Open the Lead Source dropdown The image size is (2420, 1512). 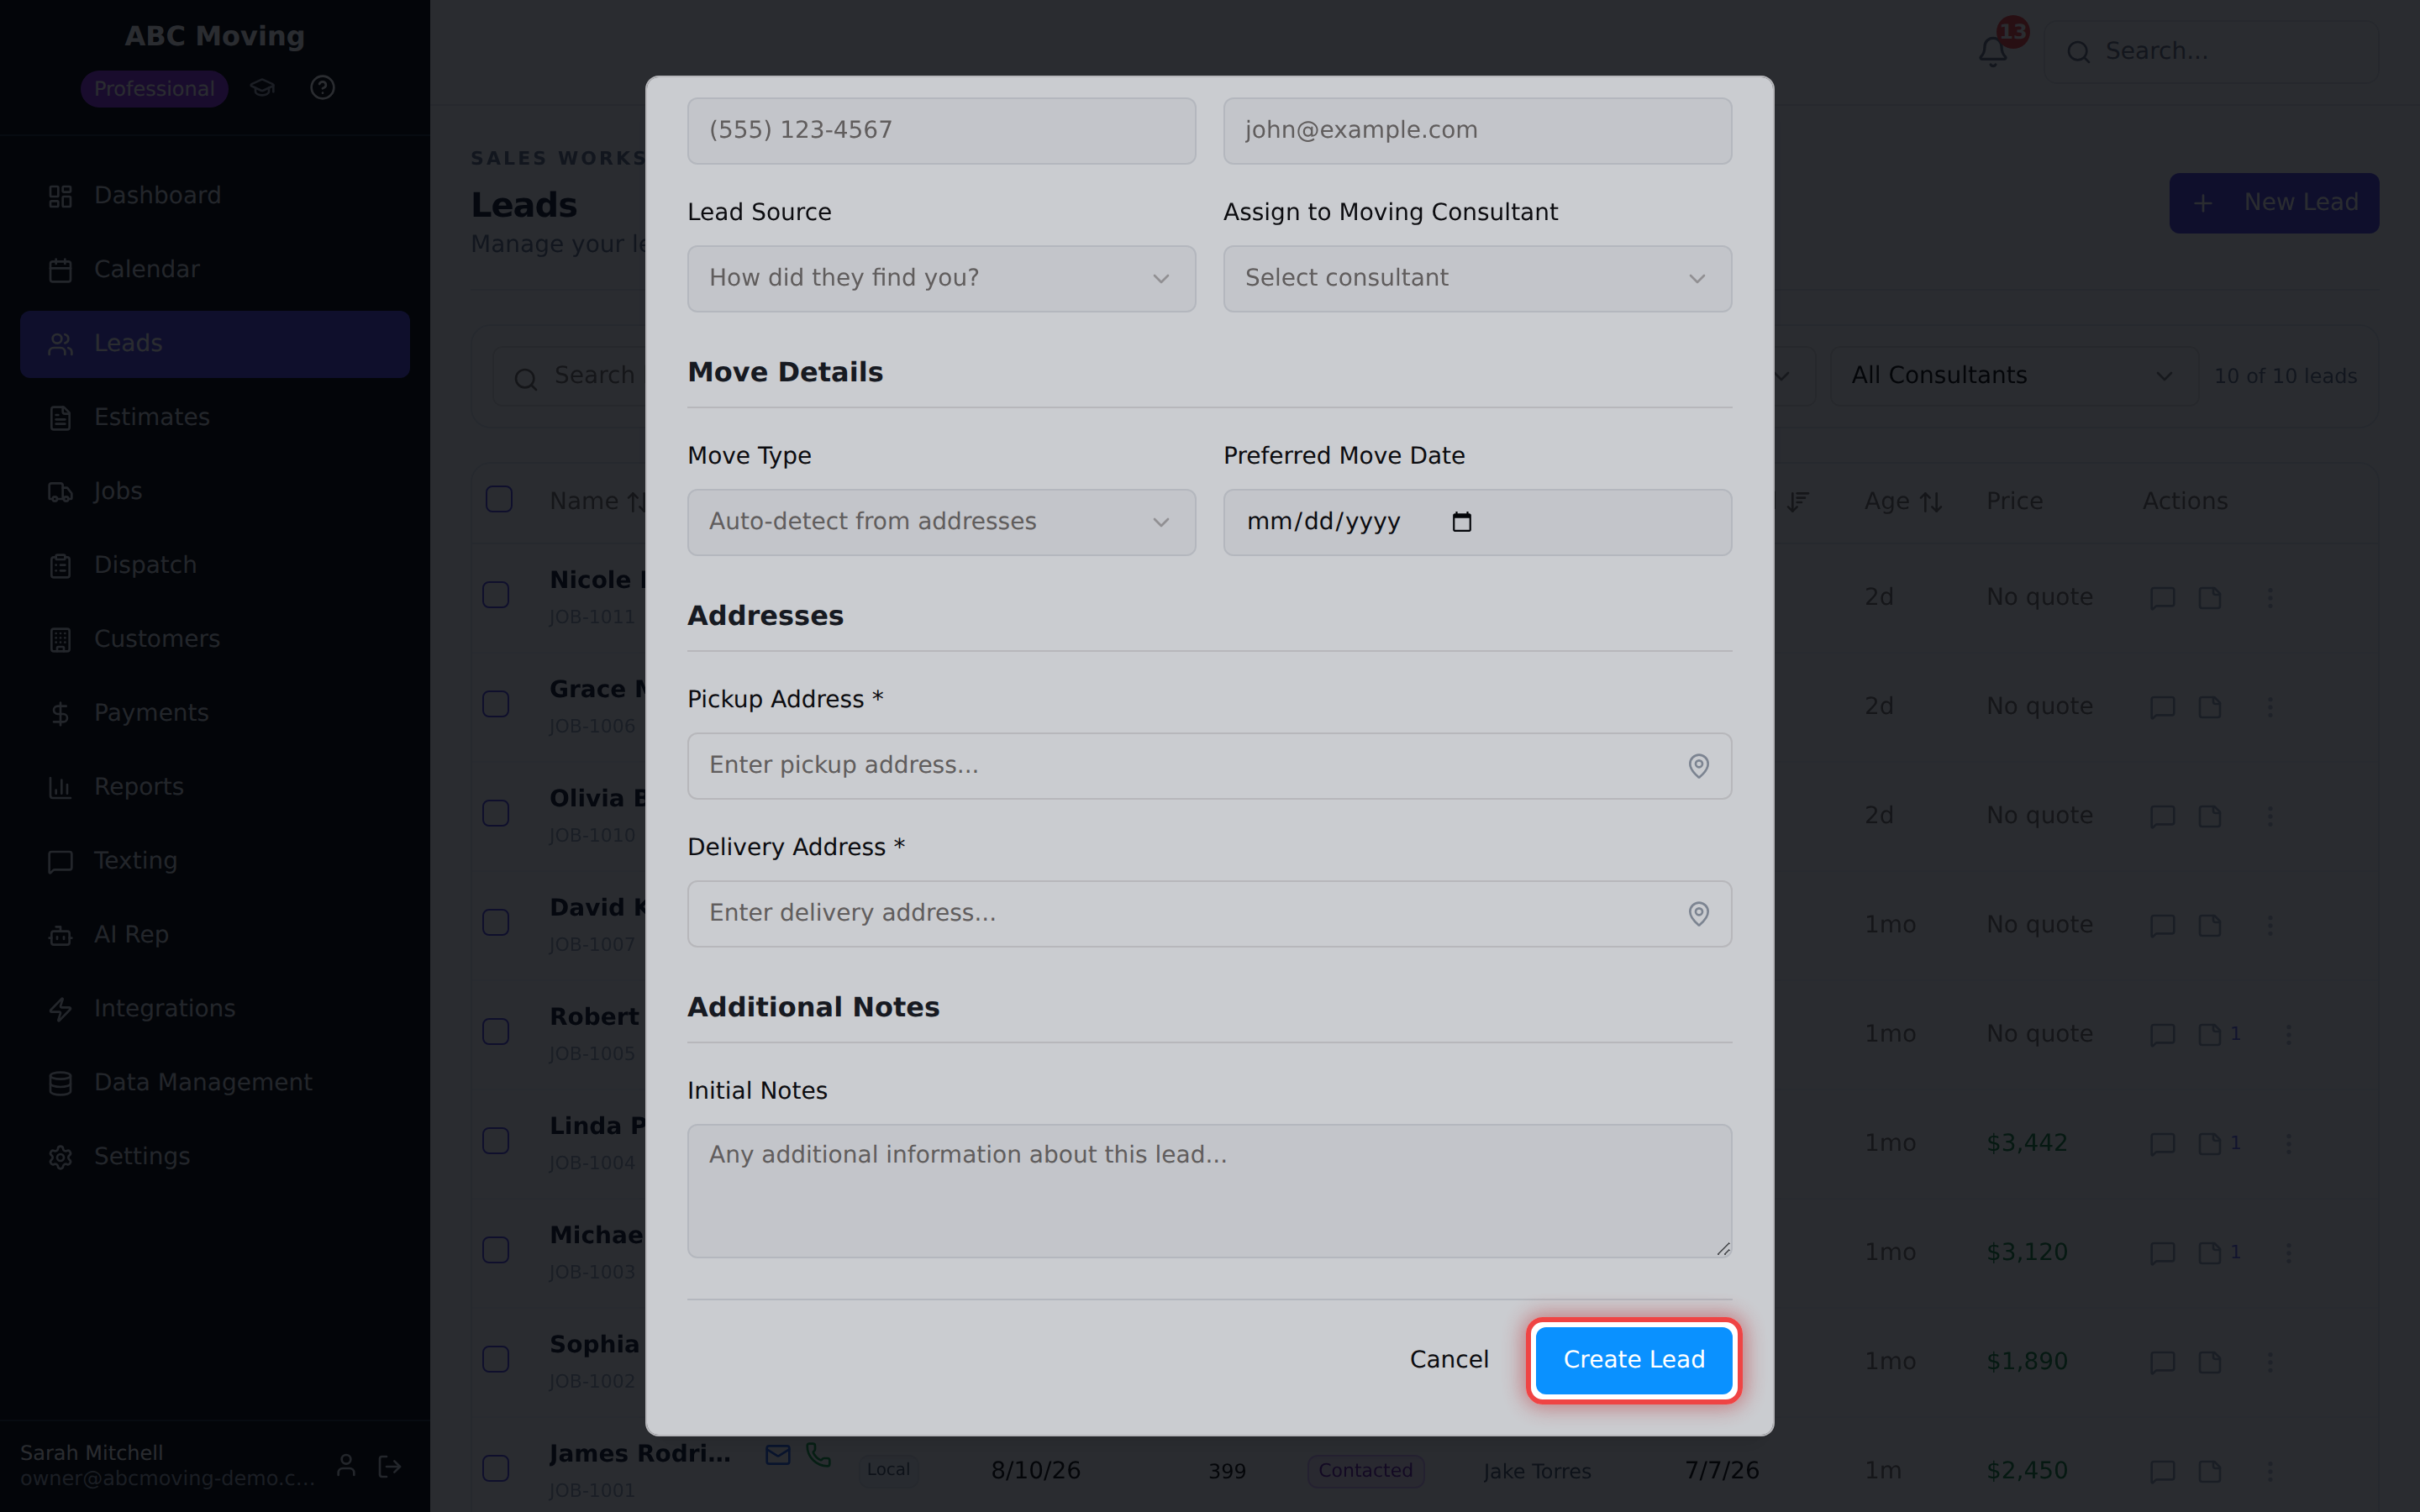click(941, 279)
